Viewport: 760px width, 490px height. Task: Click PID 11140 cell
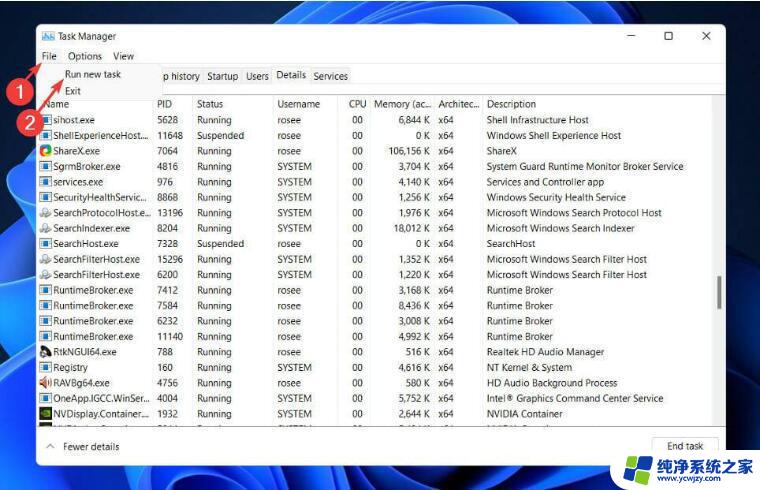[170, 336]
